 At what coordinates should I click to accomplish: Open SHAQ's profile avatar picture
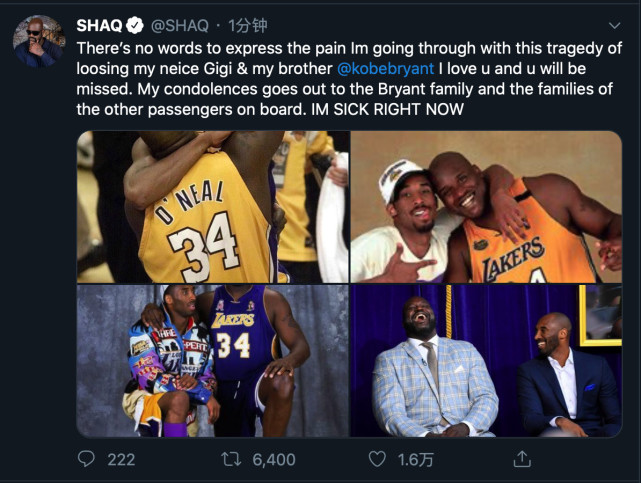pyautogui.click(x=38, y=41)
